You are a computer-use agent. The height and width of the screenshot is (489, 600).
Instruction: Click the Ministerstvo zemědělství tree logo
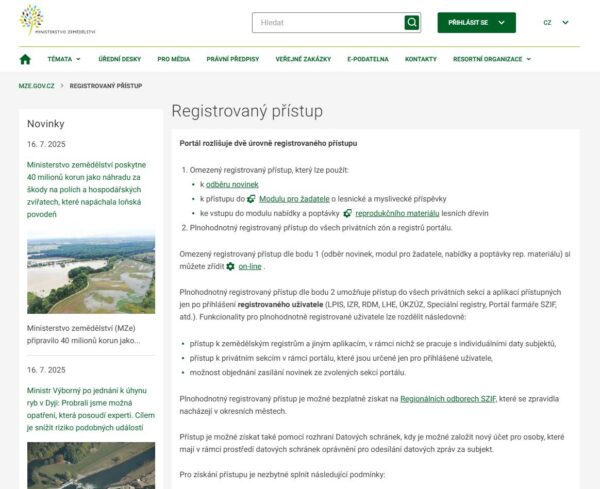[x=57, y=20]
